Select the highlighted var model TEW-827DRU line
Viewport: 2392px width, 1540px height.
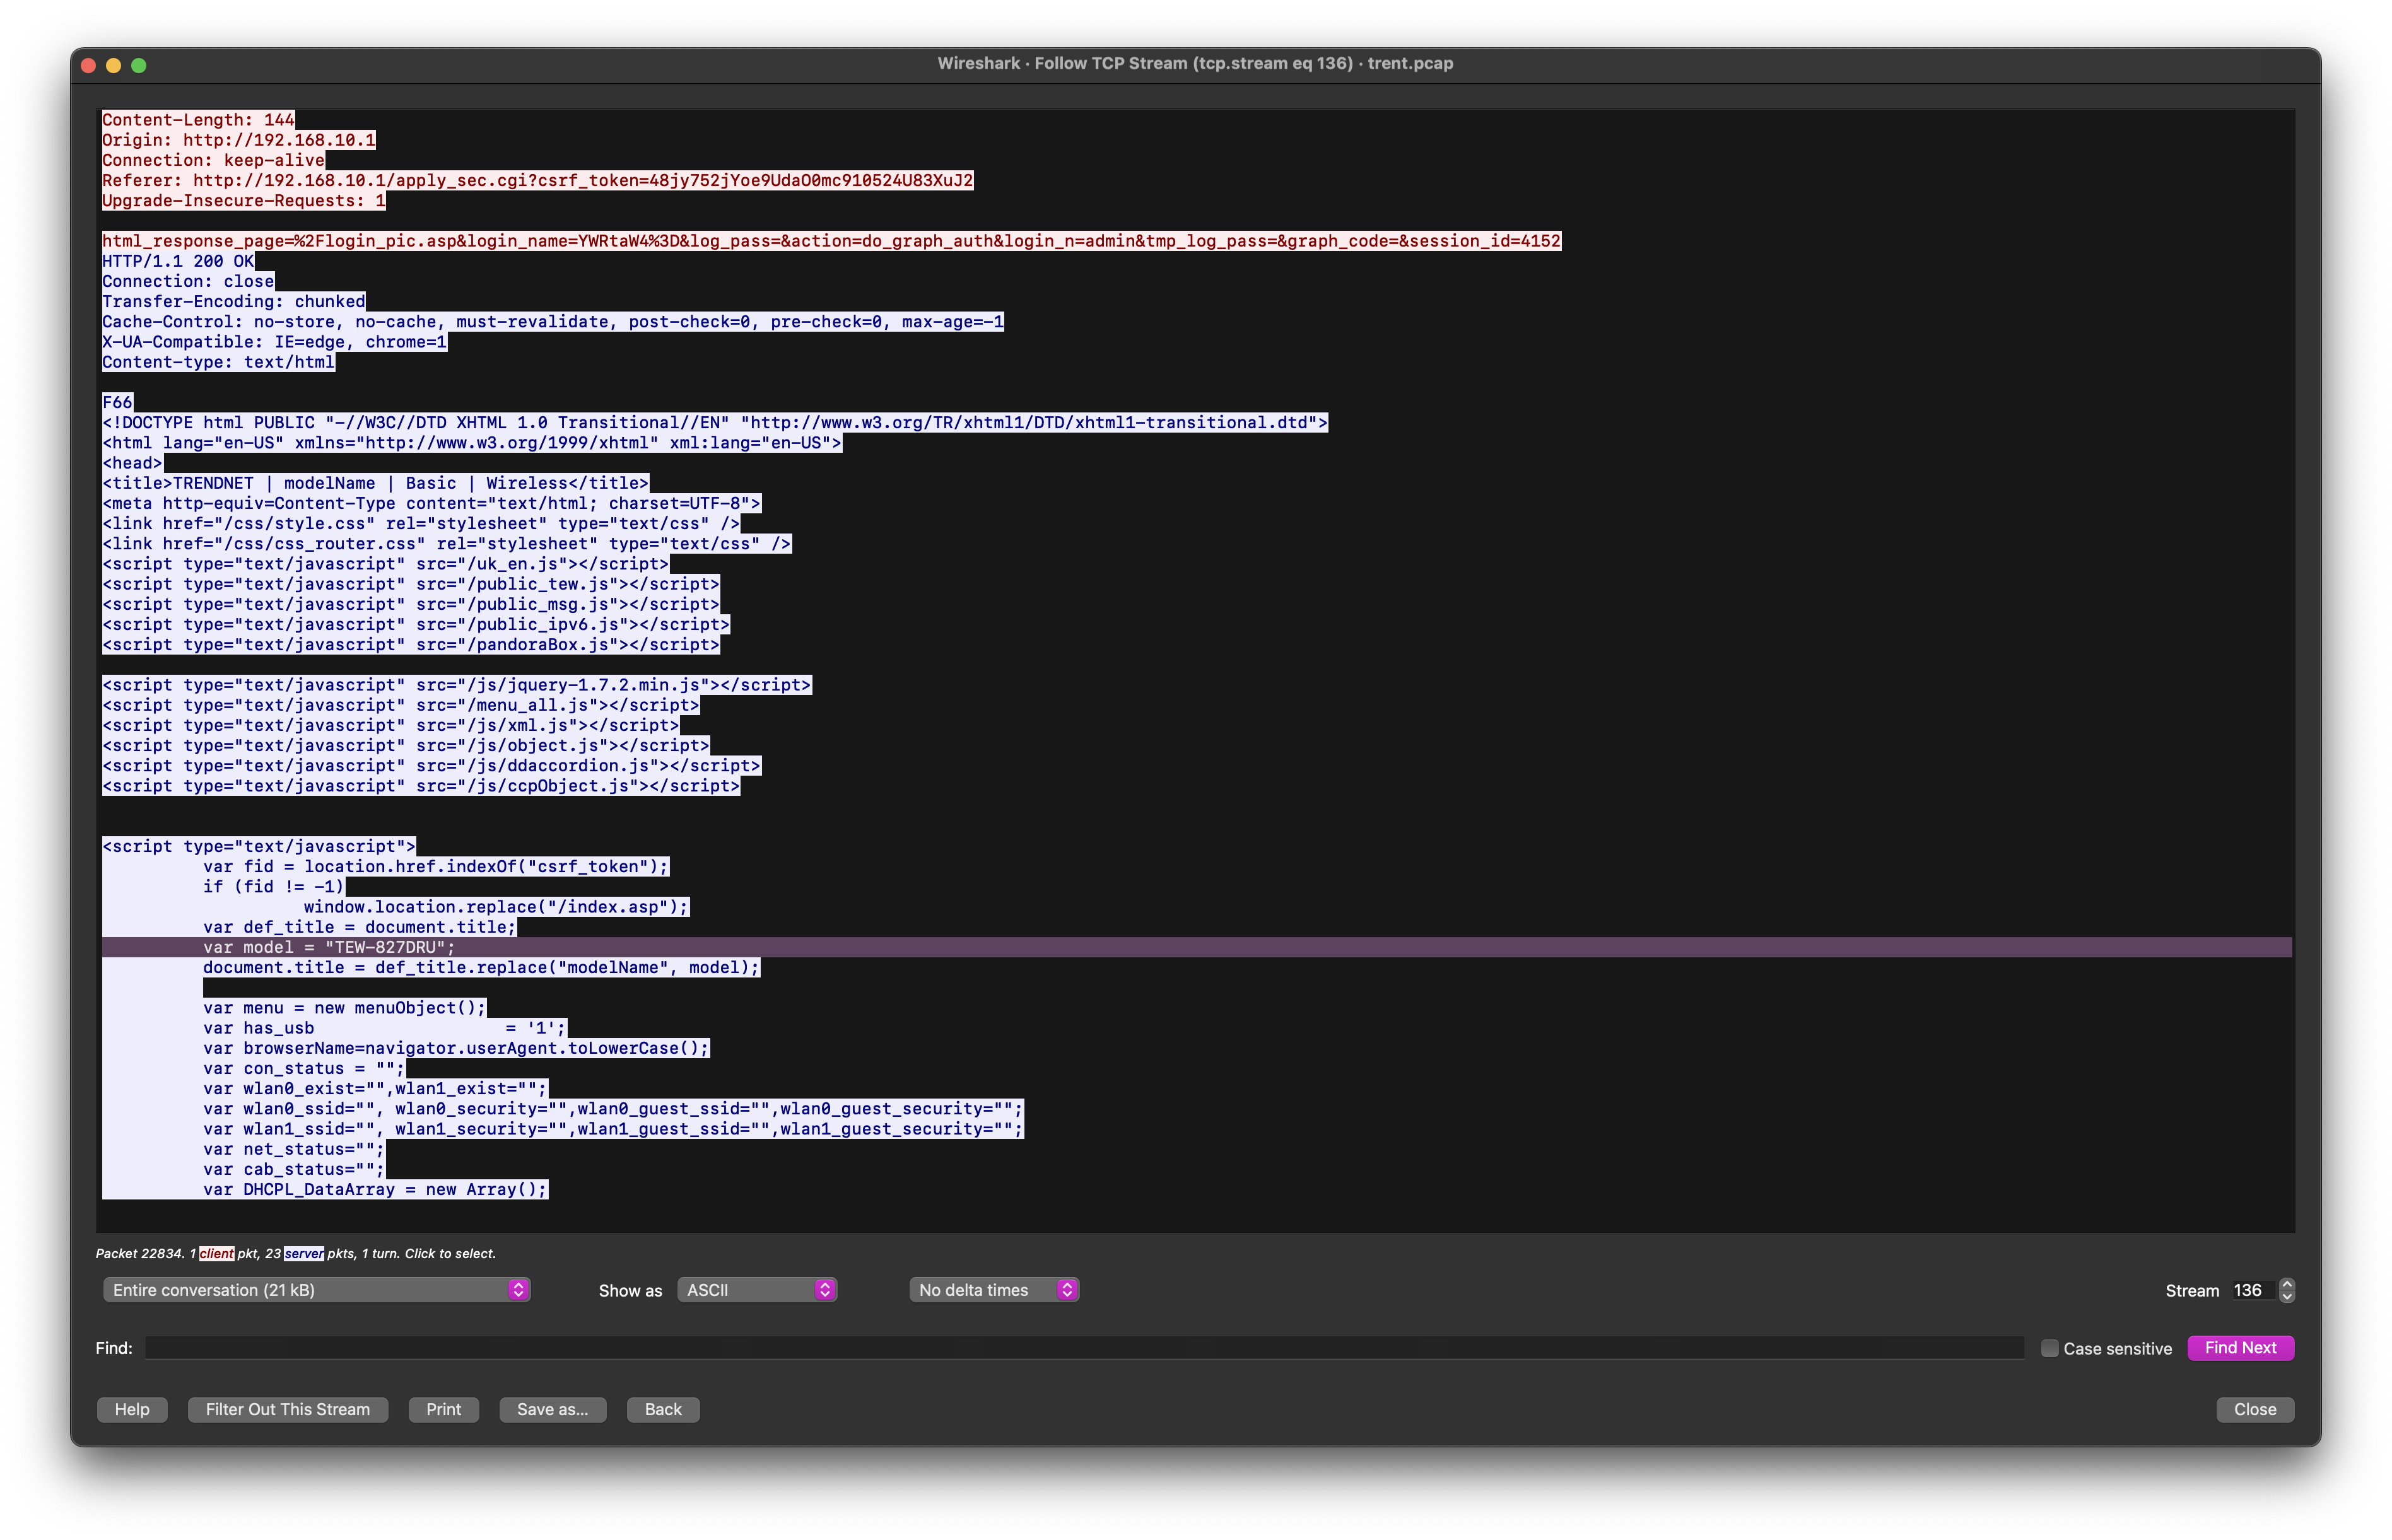click(329, 947)
